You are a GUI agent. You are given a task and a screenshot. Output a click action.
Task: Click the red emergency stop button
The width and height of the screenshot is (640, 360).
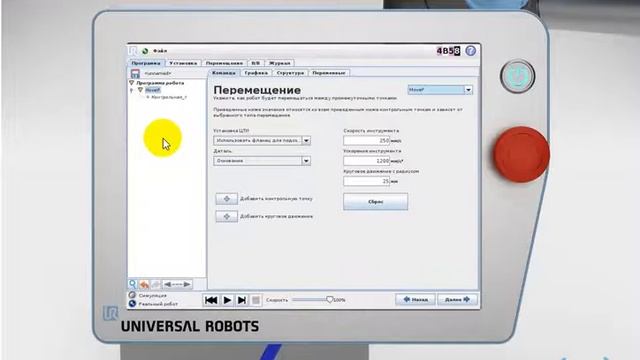pos(522,154)
